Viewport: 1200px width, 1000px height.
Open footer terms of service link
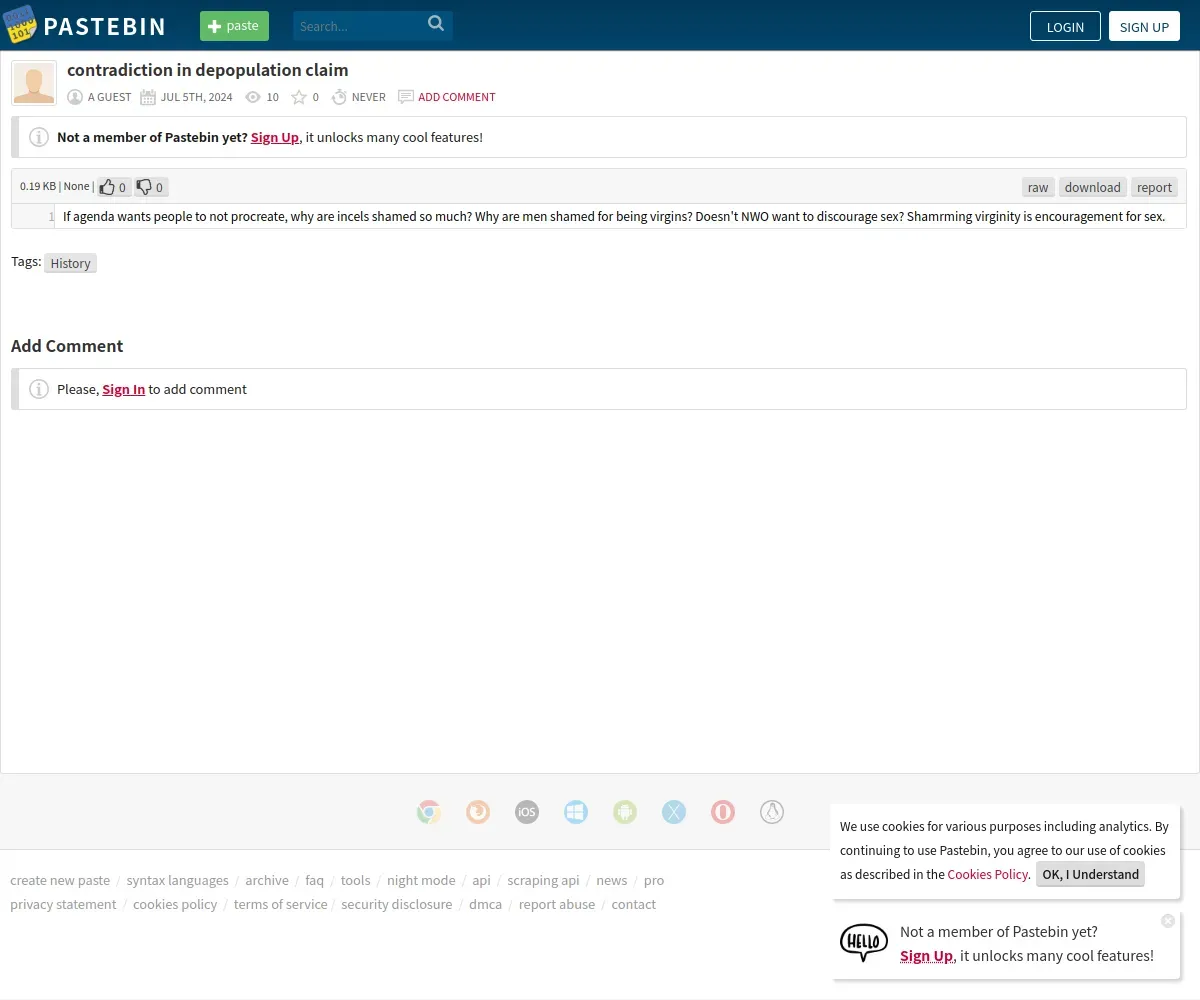point(281,904)
